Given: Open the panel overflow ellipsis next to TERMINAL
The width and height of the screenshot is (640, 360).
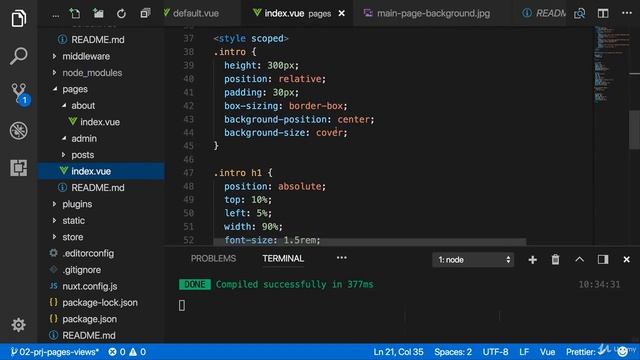Looking at the screenshot, I should (342, 258).
